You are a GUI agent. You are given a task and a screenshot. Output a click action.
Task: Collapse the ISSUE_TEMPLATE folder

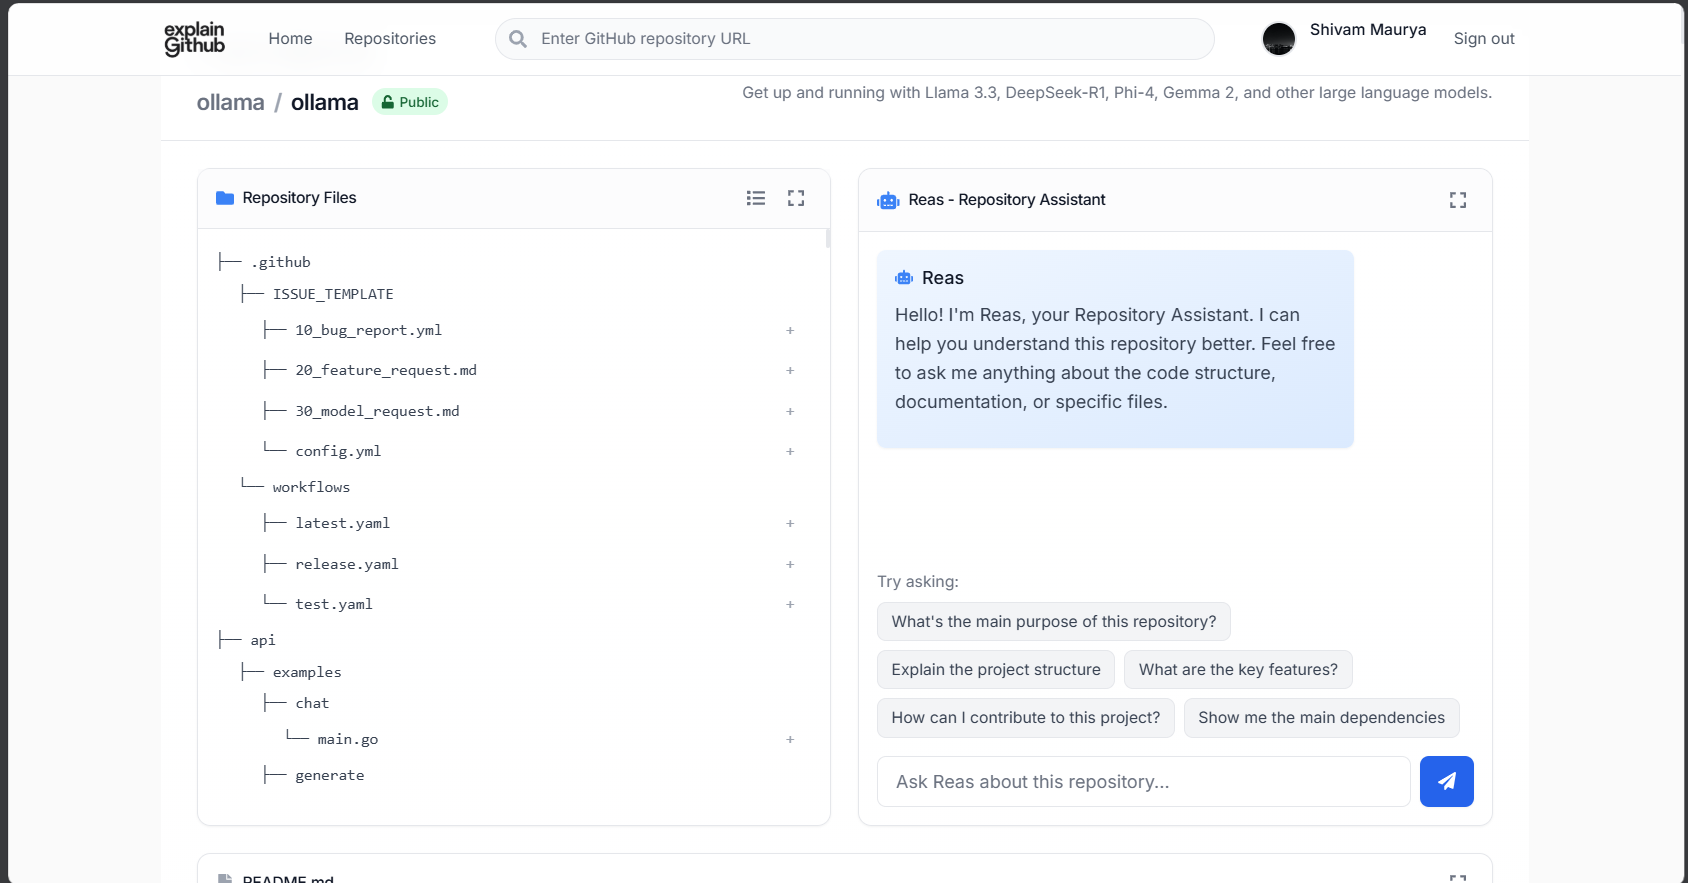tap(333, 294)
